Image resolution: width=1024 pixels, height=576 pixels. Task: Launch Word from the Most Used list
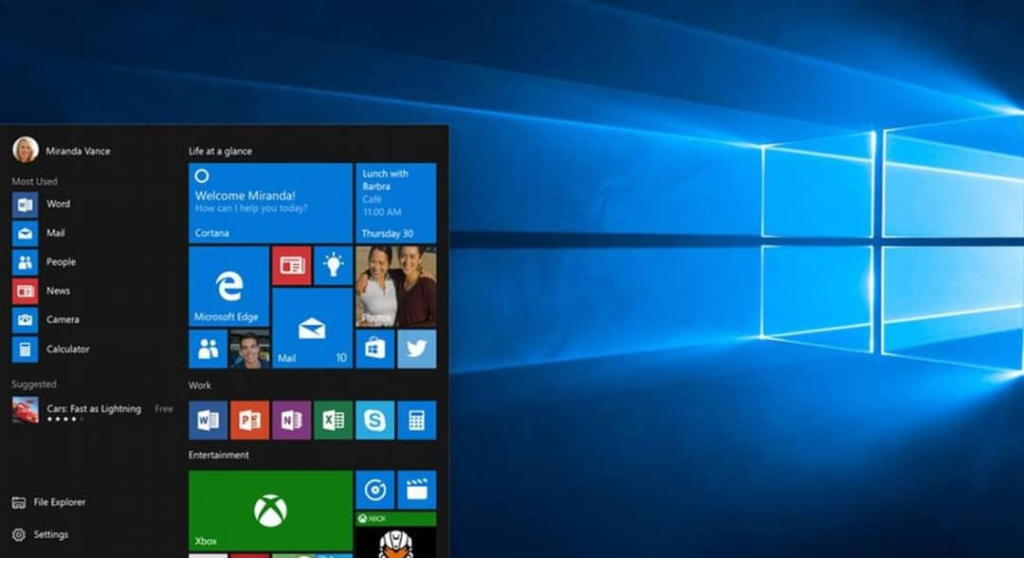tap(41, 204)
